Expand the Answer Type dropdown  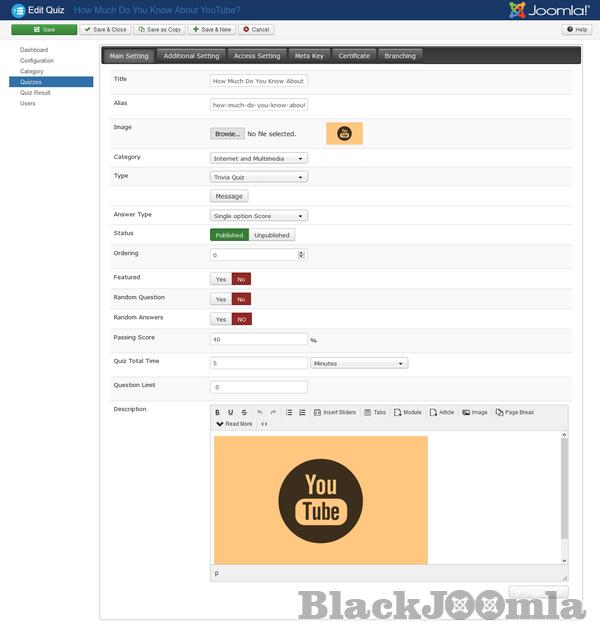pyautogui.click(x=259, y=215)
